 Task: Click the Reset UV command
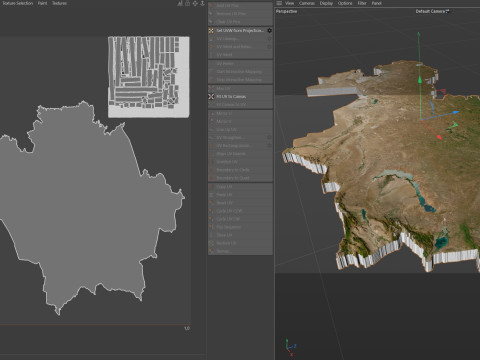[x=240, y=203]
